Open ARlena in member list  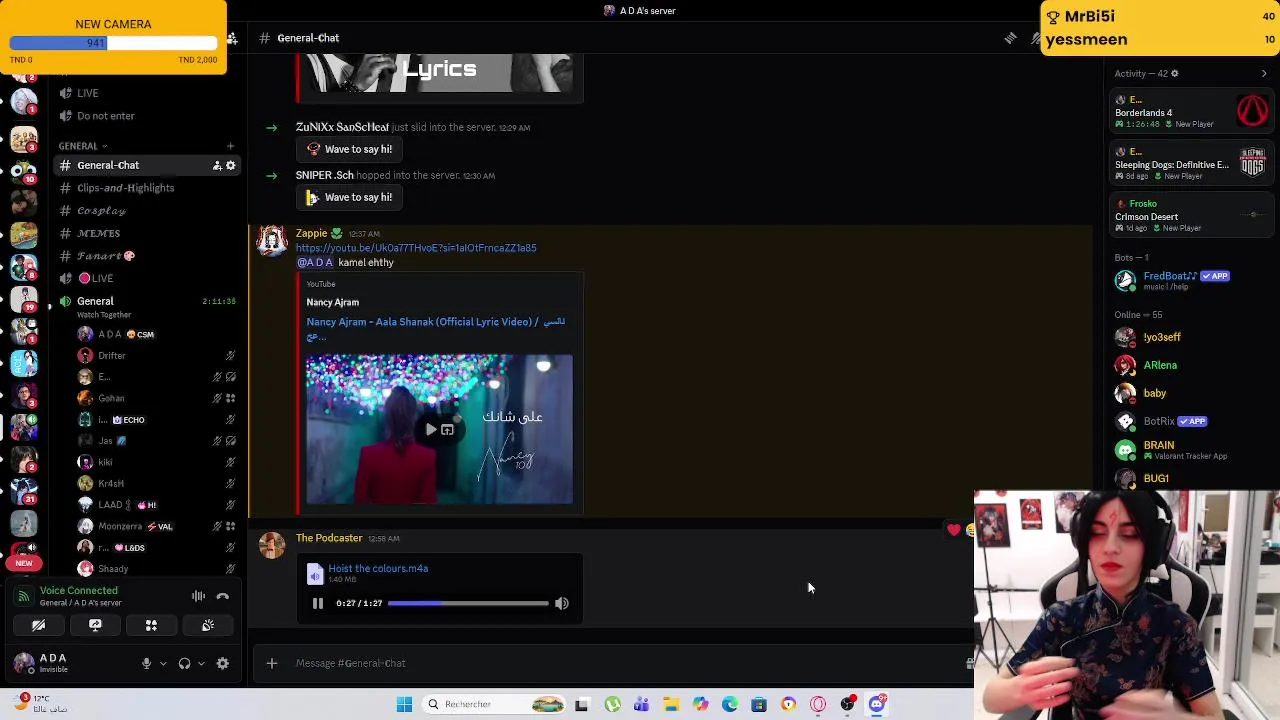click(1192, 365)
